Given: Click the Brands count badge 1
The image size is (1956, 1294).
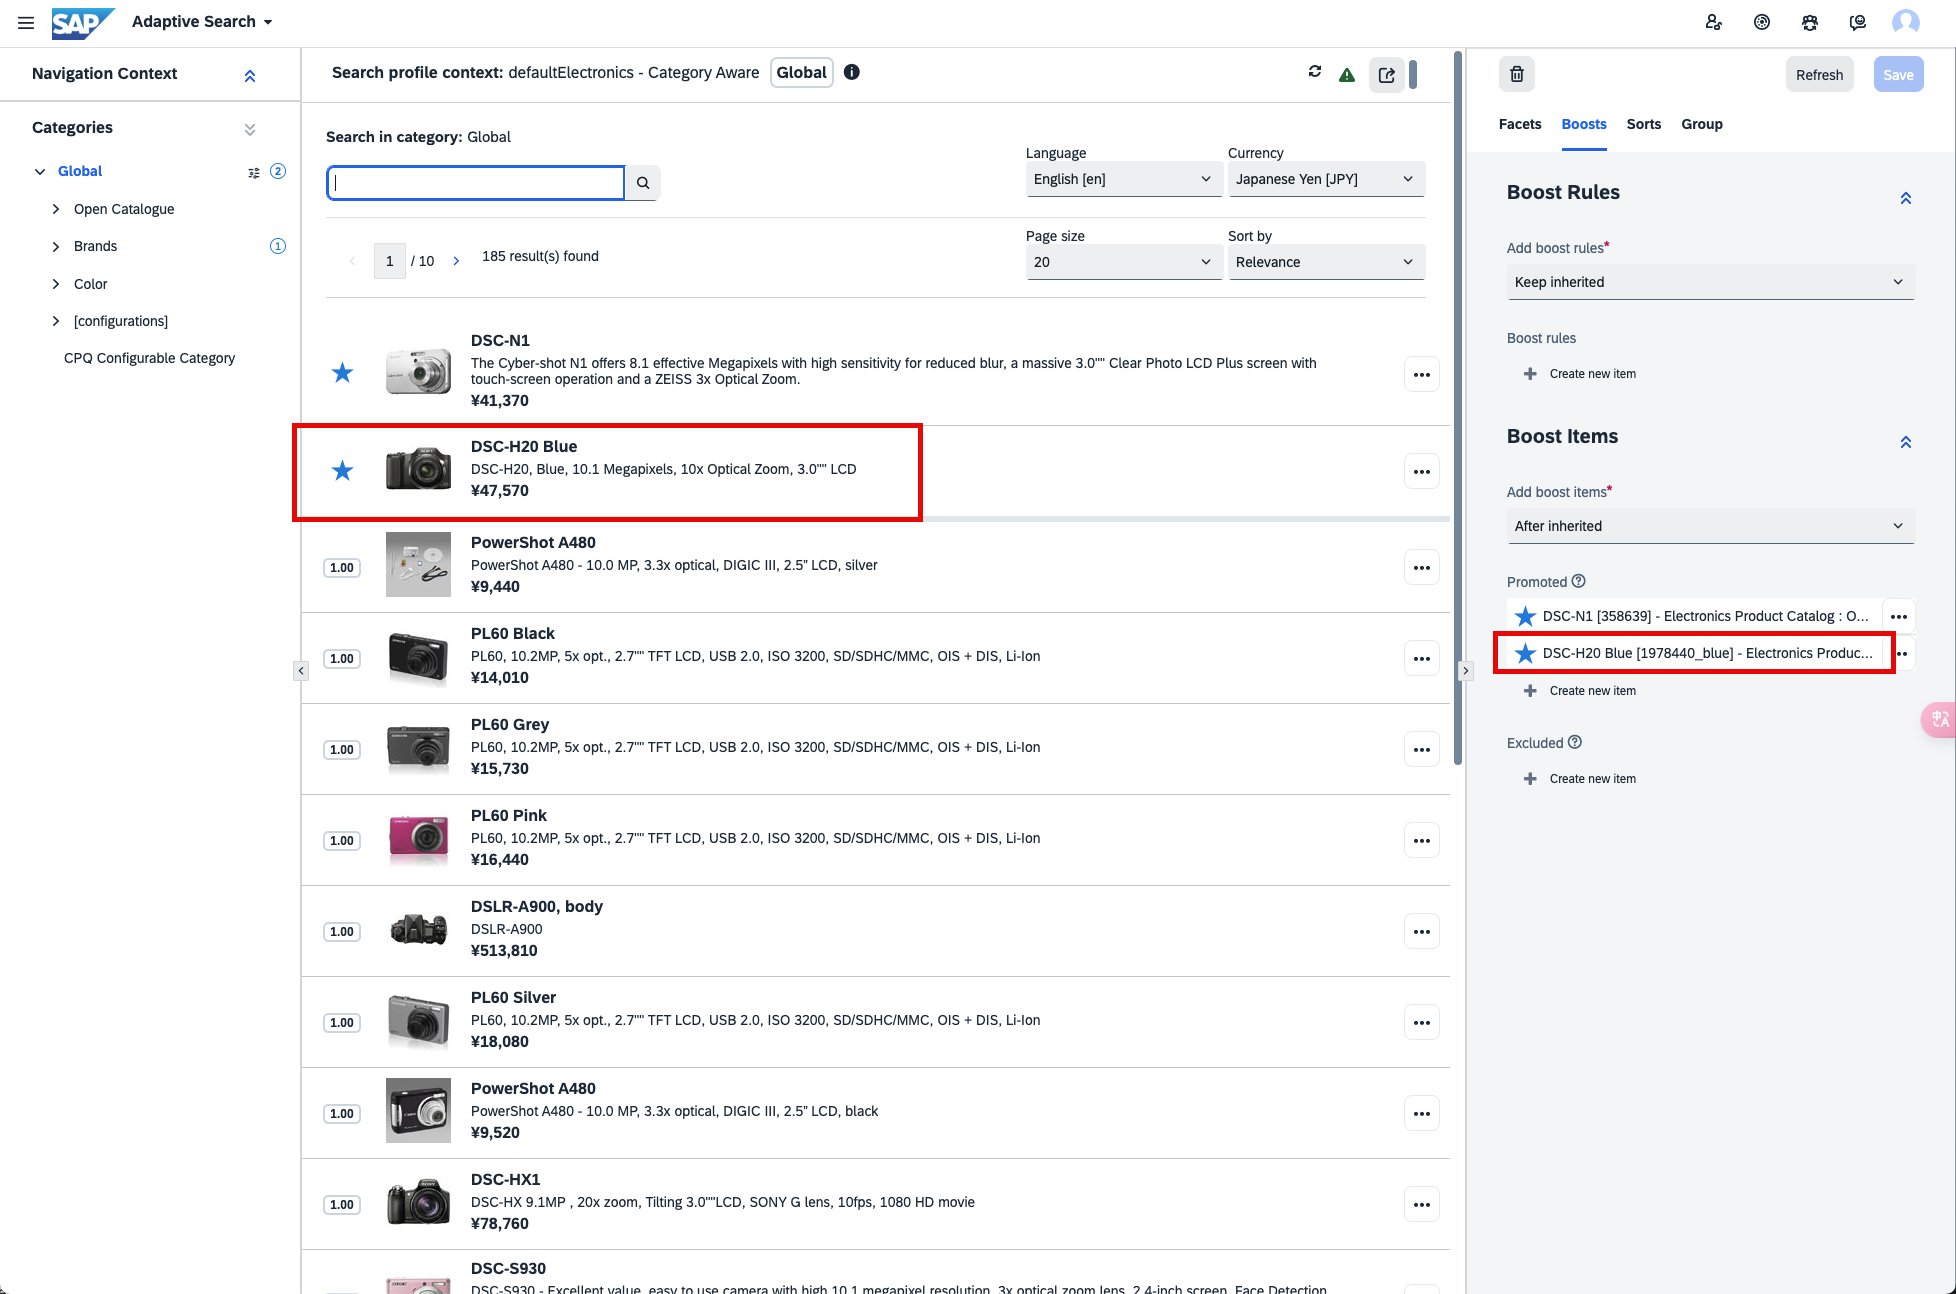Looking at the screenshot, I should pos(278,246).
